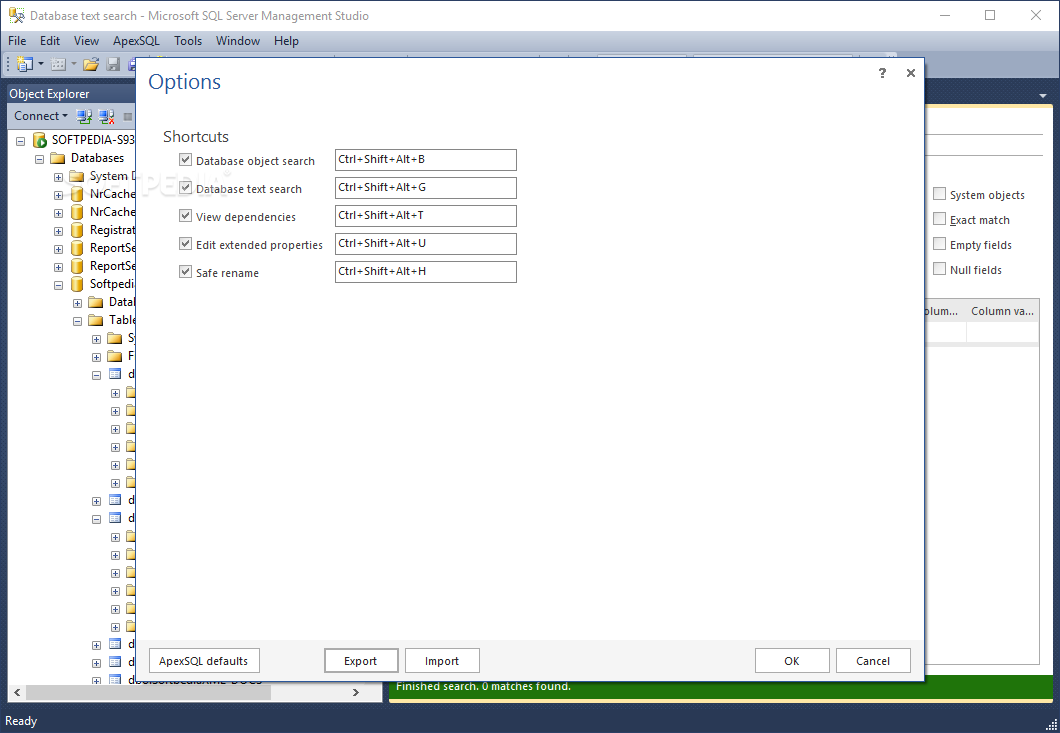This screenshot has height=733, width=1060.
Task: Click the greyed second toolbar icon next to New Query
Action: [x=58, y=64]
